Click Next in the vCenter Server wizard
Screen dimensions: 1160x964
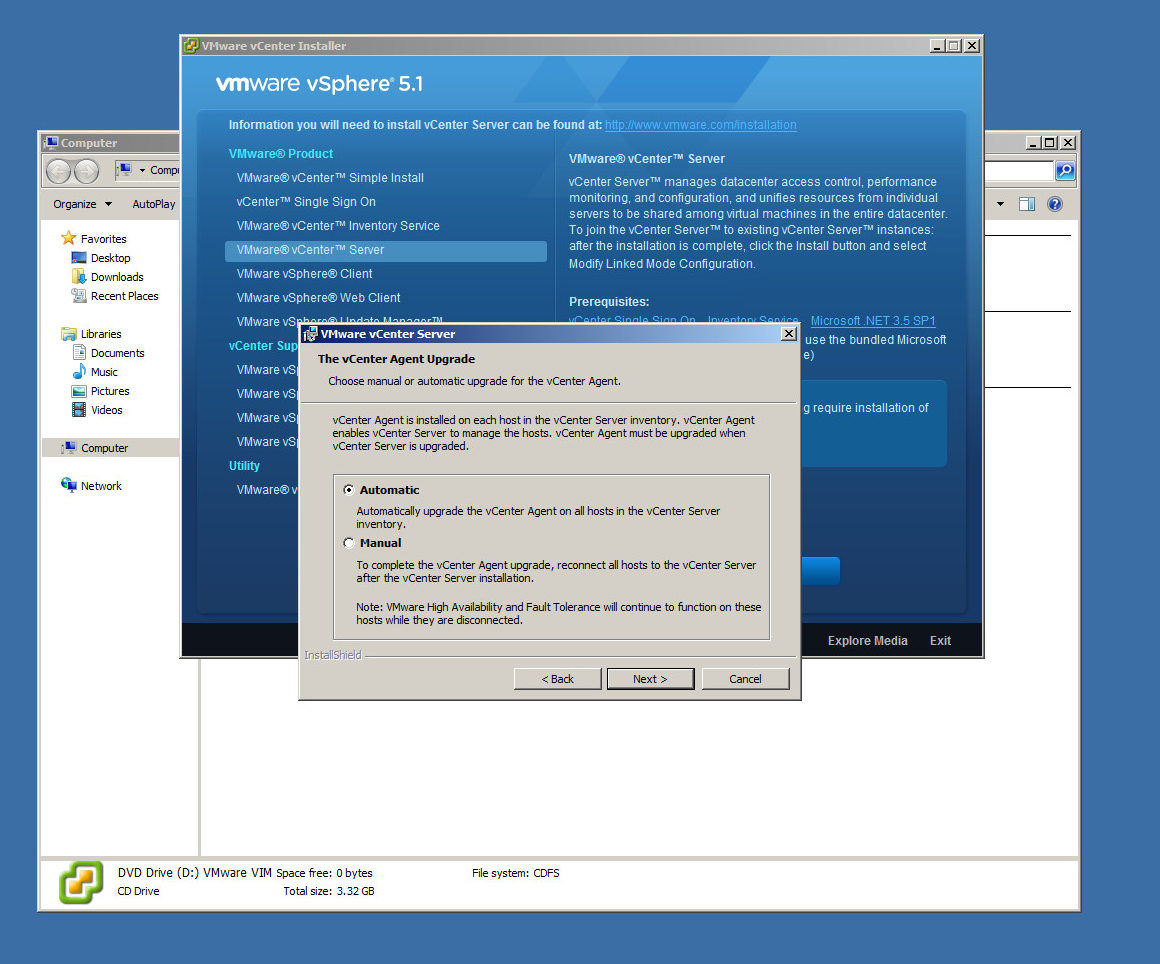pos(650,679)
